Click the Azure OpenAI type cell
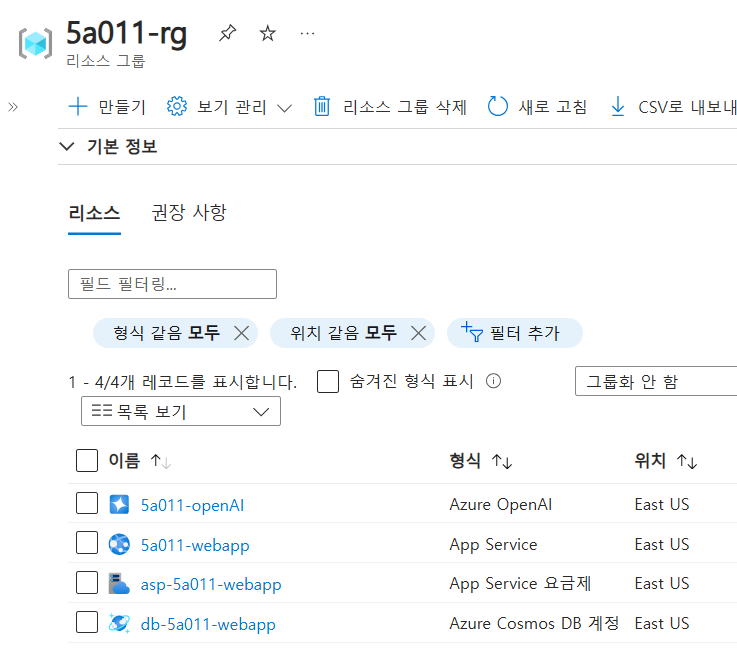This screenshot has height=659, width=737. [x=501, y=504]
